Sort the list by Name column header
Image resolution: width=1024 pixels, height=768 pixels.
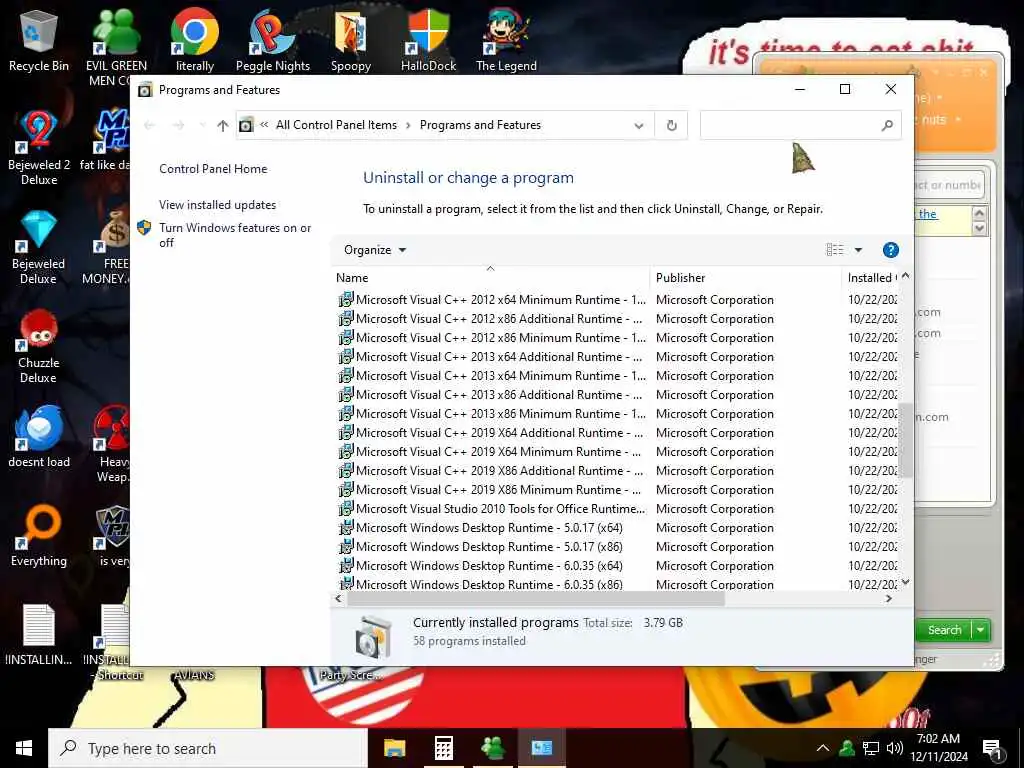click(490, 278)
